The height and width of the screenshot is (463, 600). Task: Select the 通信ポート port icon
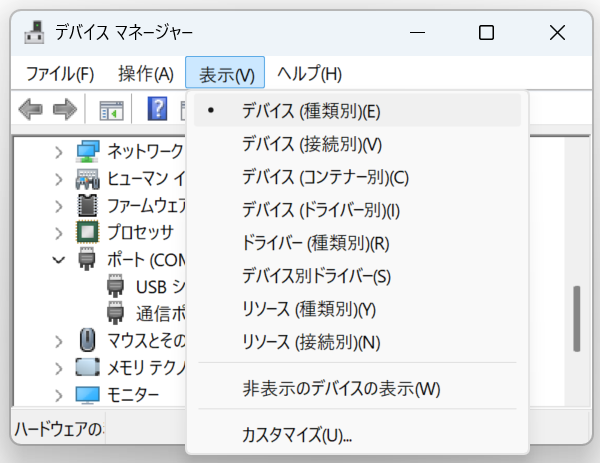[x=115, y=312]
